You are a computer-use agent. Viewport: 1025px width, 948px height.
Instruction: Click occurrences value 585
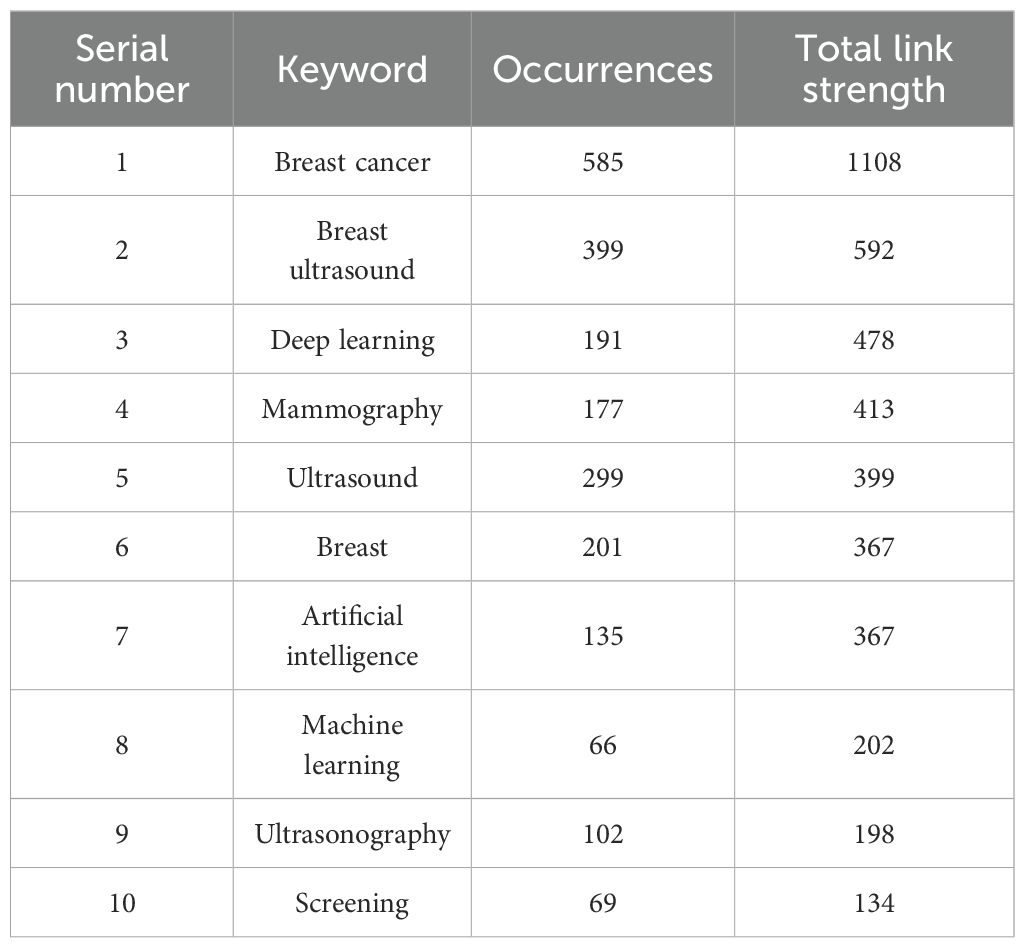tap(603, 162)
